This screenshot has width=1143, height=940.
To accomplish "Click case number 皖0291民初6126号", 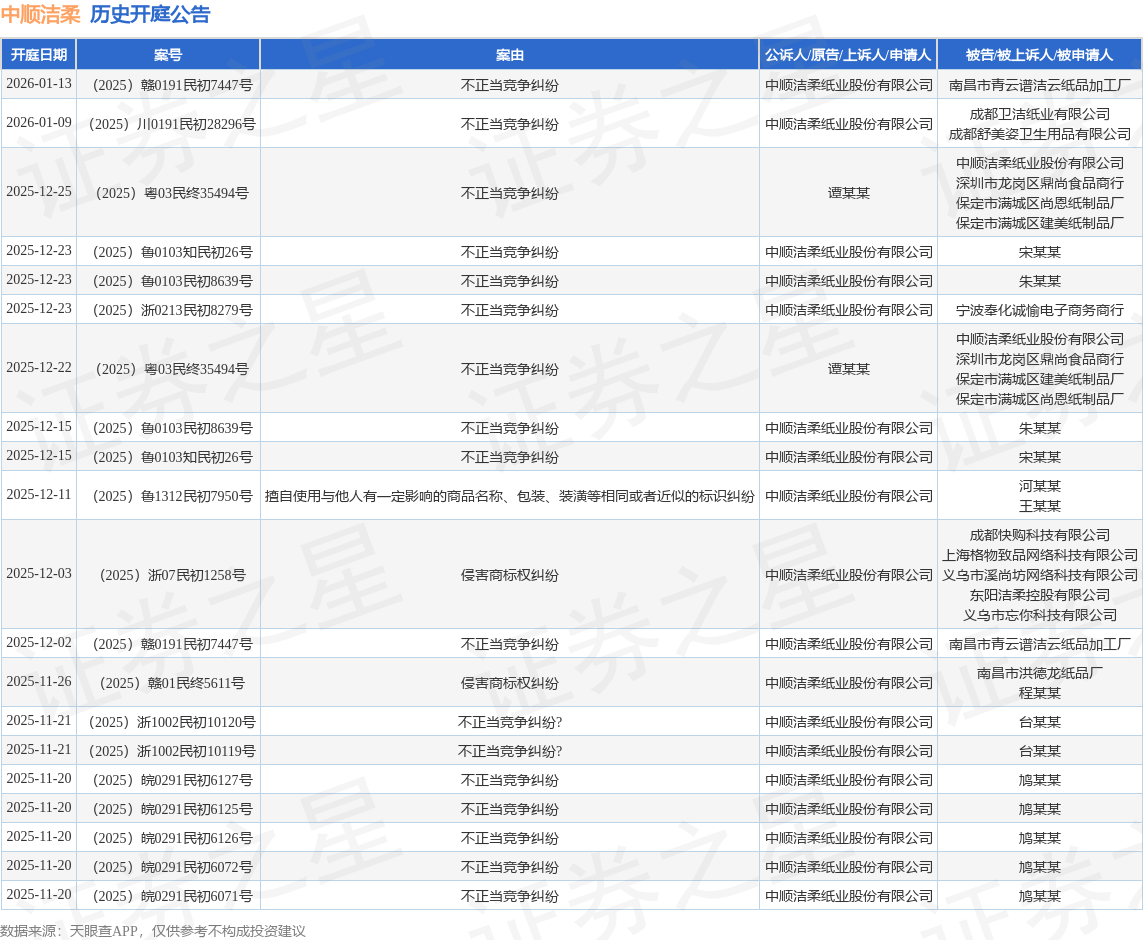I will click(x=172, y=839).
